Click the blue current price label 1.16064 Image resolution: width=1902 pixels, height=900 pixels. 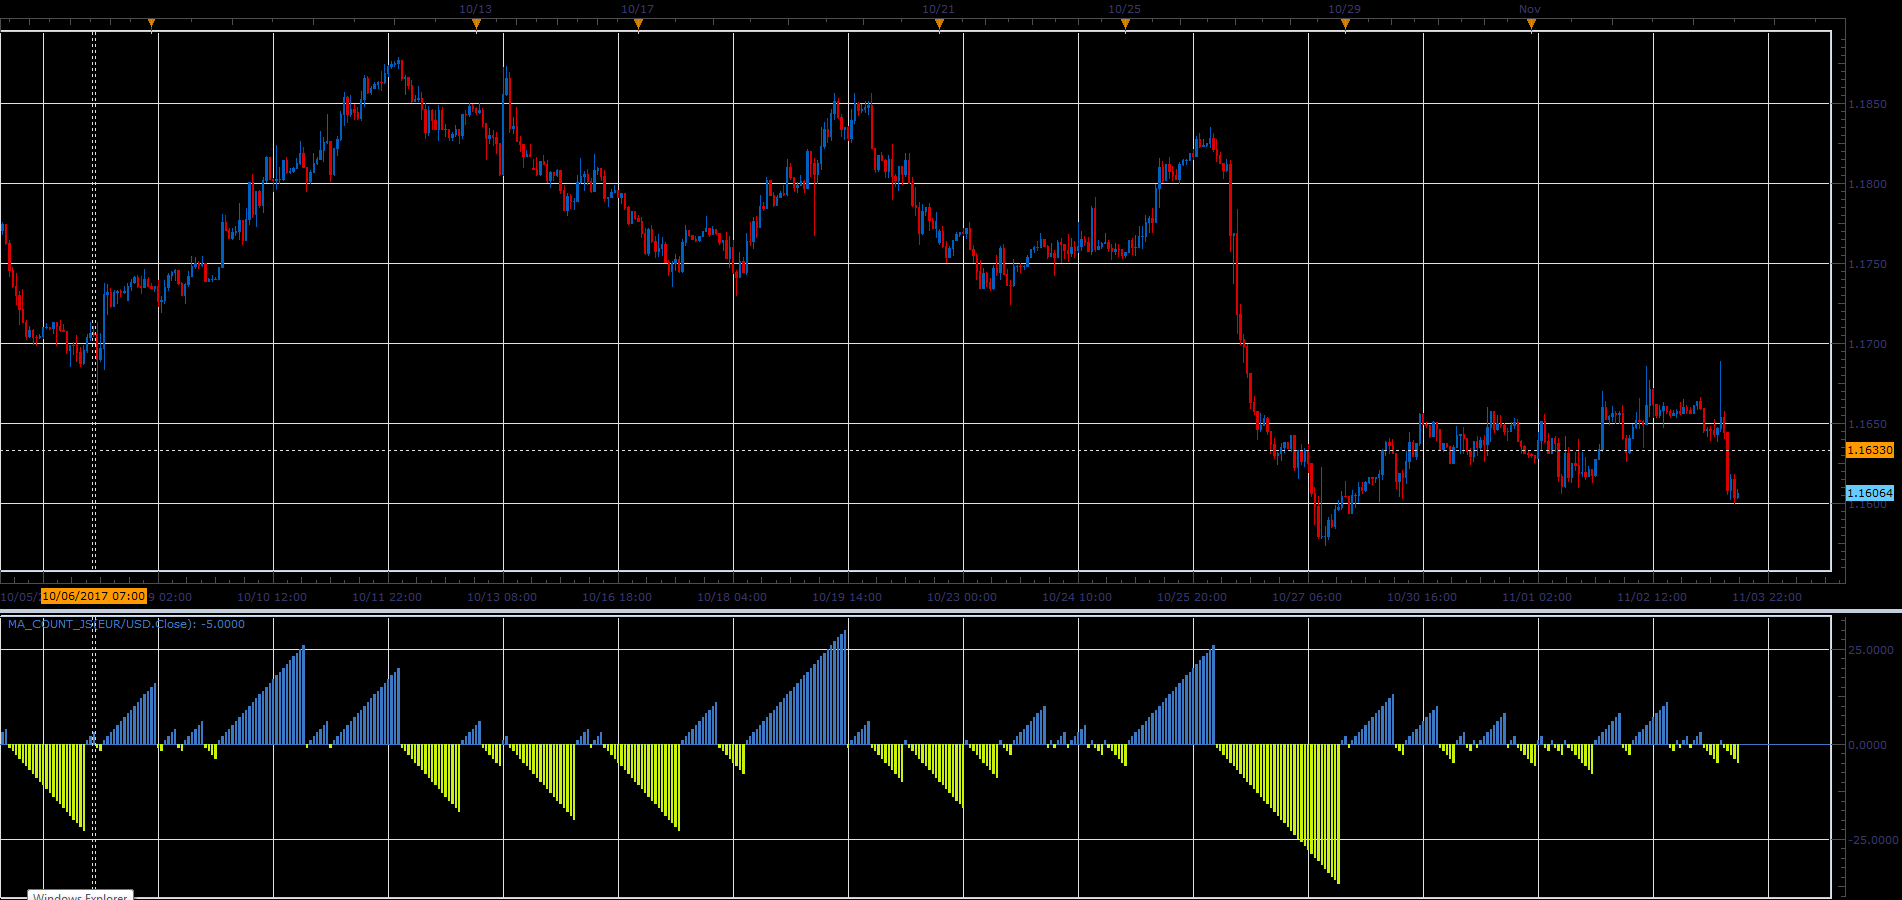[1870, 493]
